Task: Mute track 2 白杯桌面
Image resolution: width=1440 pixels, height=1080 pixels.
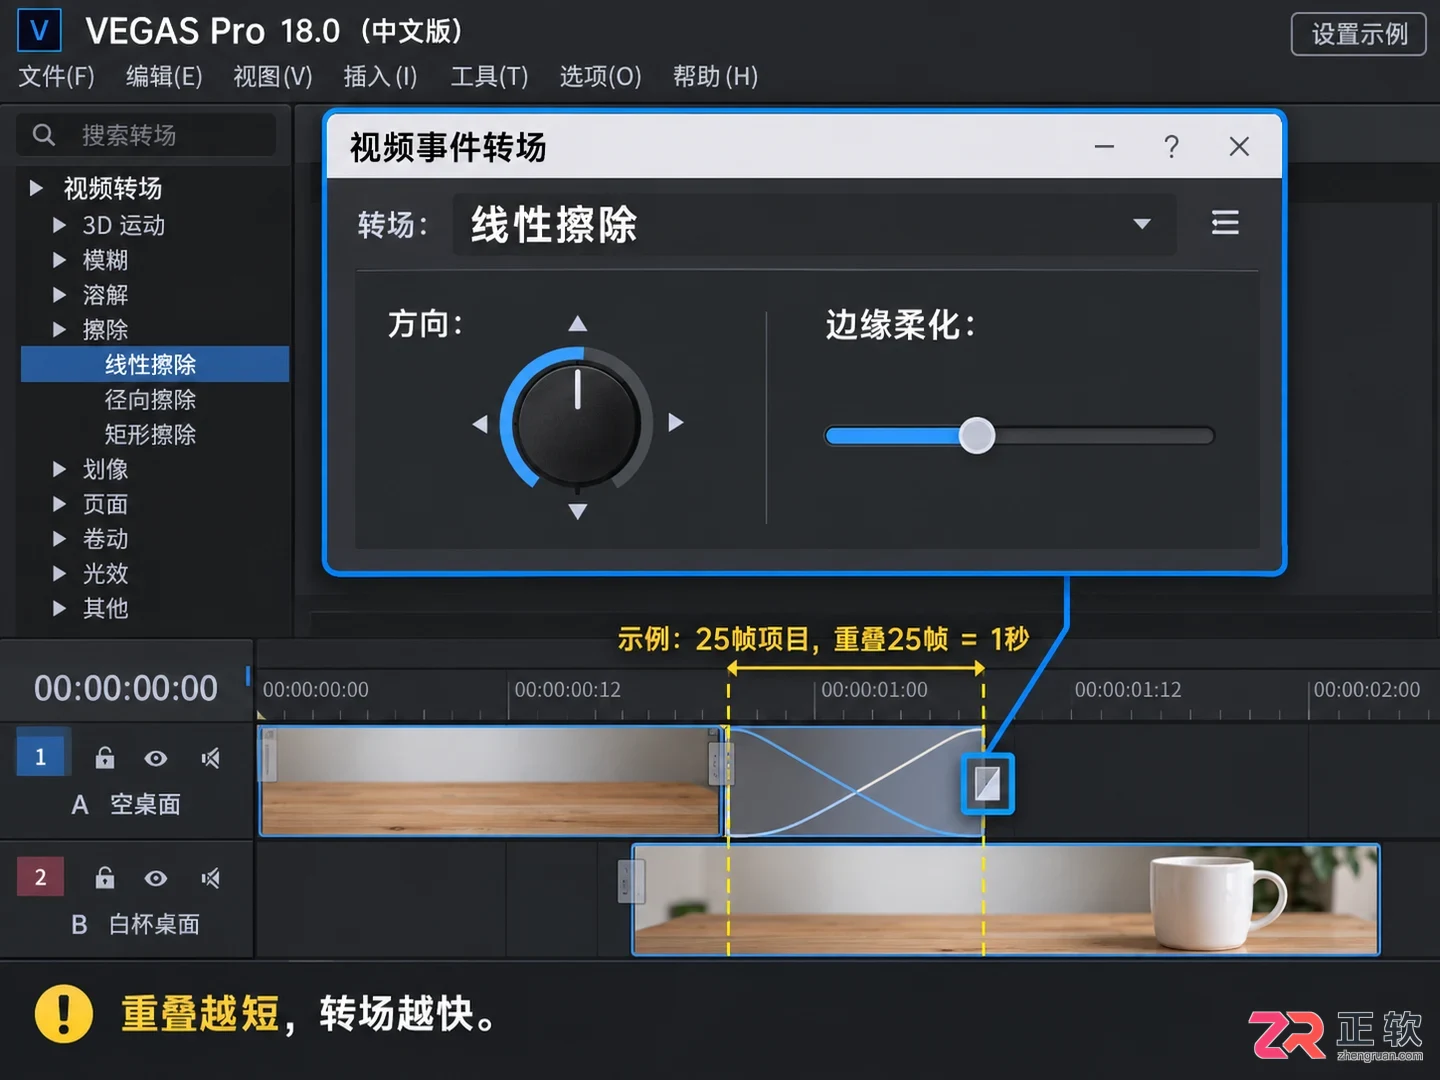Action: [210, 878]
